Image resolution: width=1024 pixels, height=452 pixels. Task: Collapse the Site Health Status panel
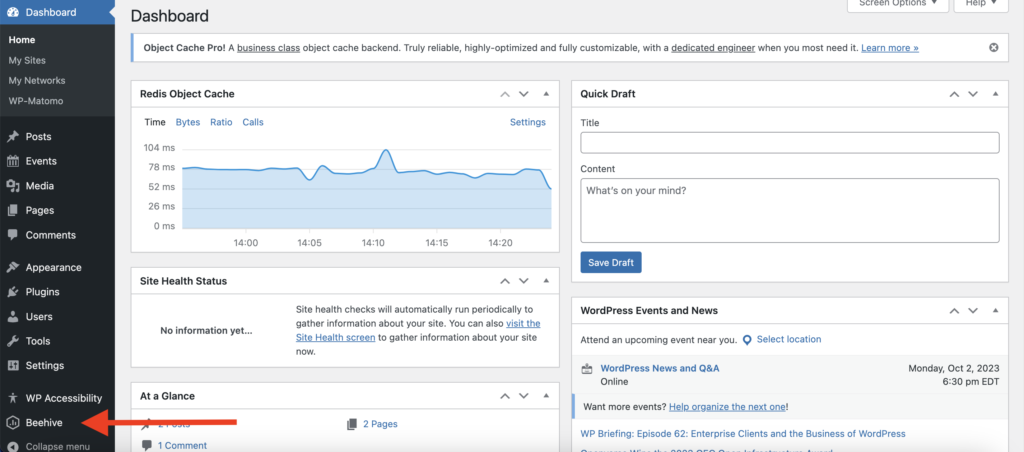click(546, 281)
